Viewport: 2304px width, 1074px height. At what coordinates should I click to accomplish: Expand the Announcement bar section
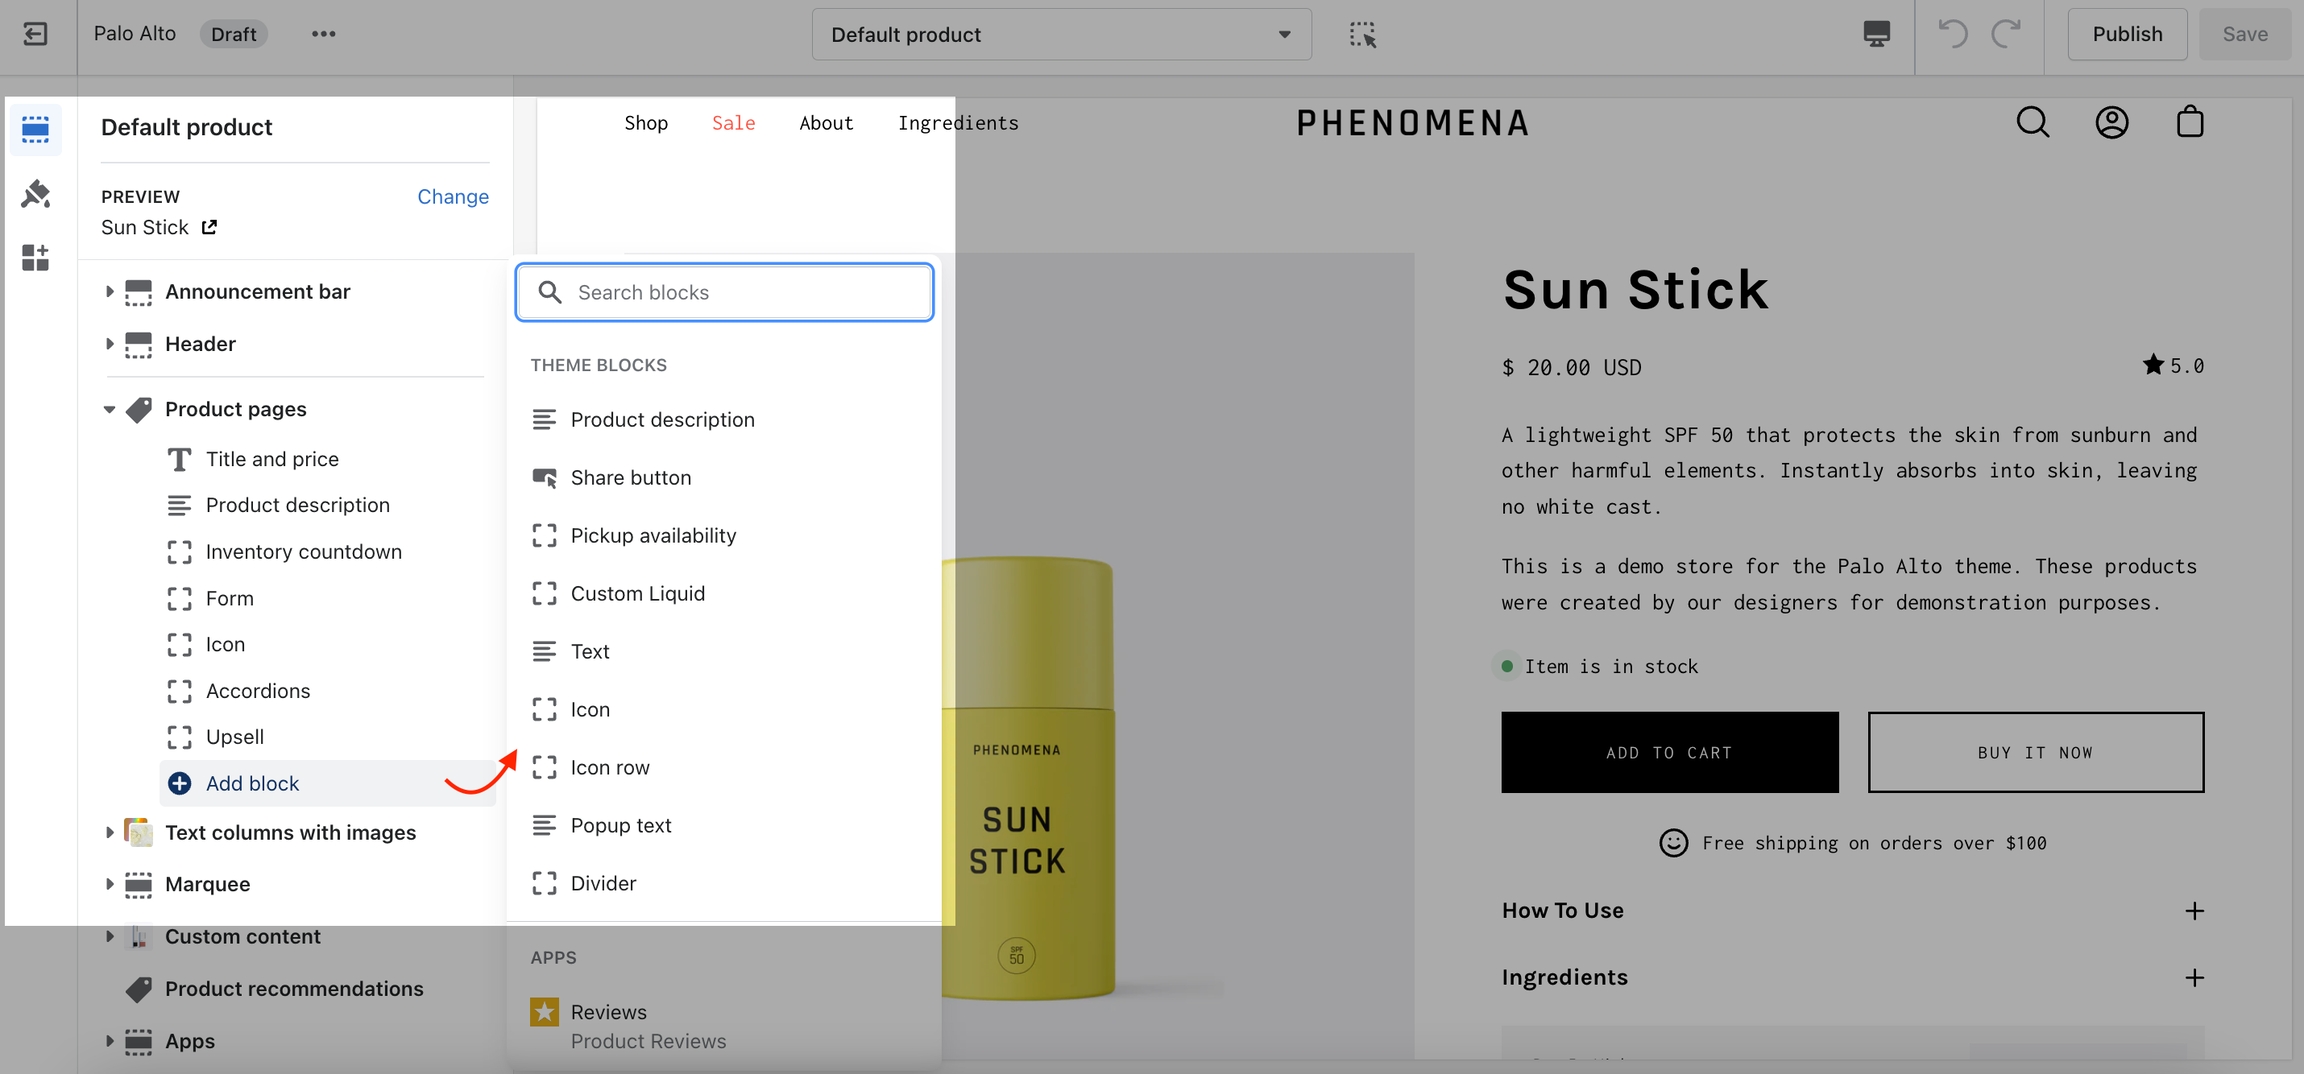109,291
